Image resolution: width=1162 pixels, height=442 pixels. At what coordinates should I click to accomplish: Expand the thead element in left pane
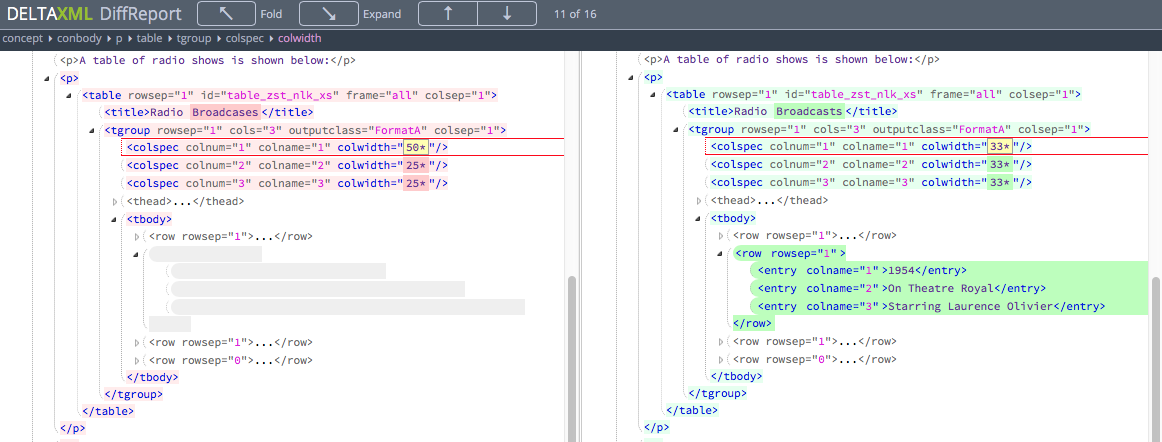[x=115, y=202]
